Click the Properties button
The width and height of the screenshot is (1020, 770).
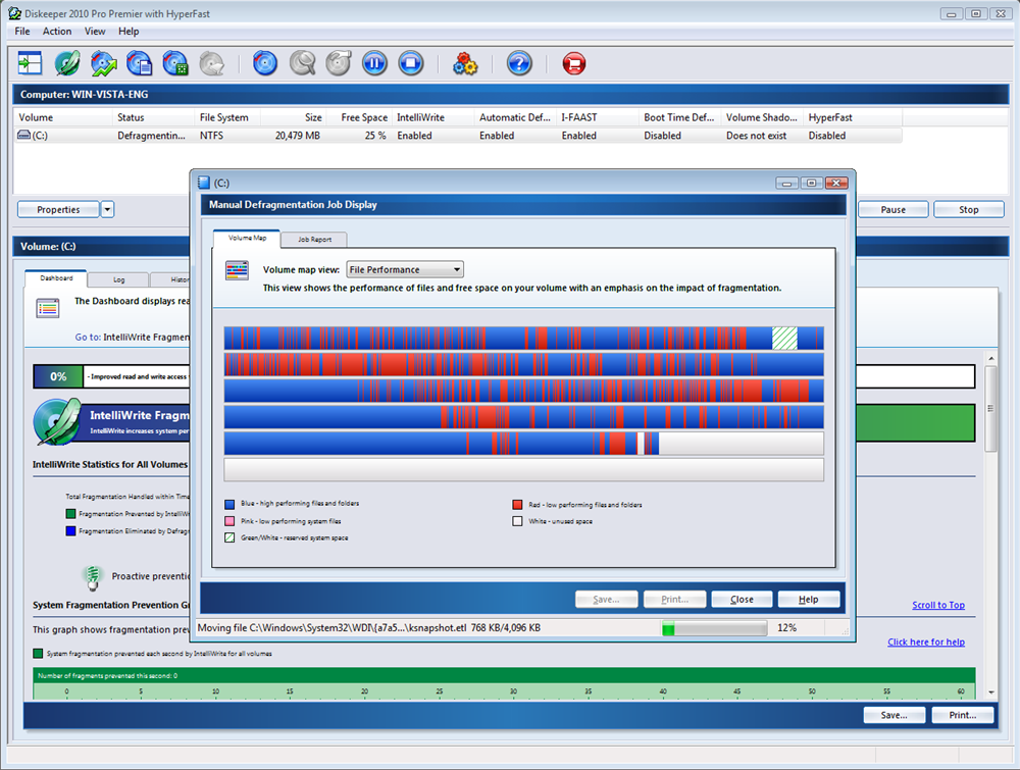click(x=59, y=209)
